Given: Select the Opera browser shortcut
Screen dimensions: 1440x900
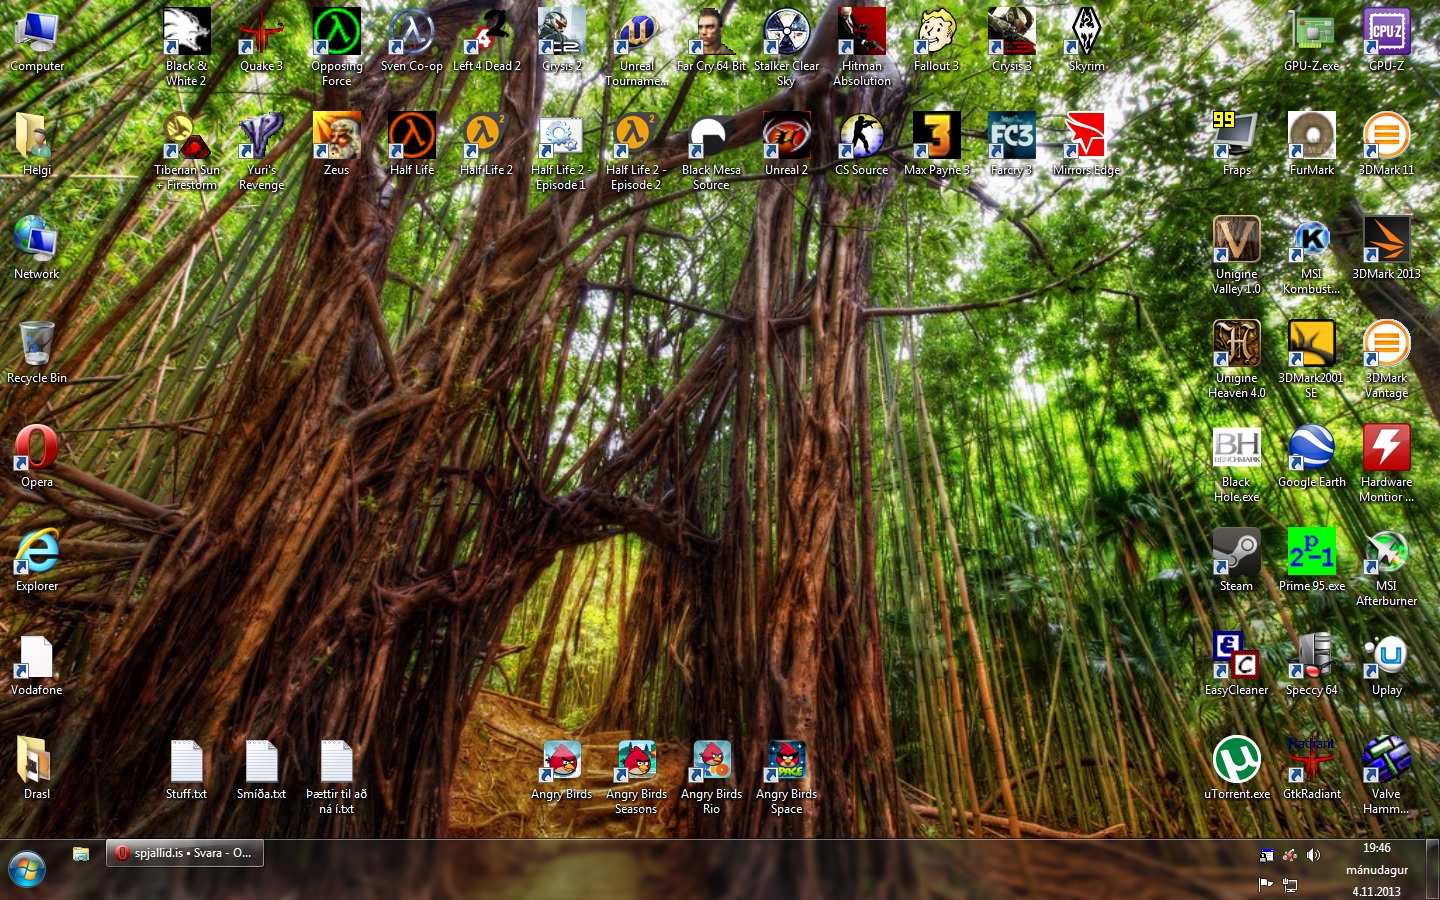Looking at the screenshot, I should pos(36,449).
